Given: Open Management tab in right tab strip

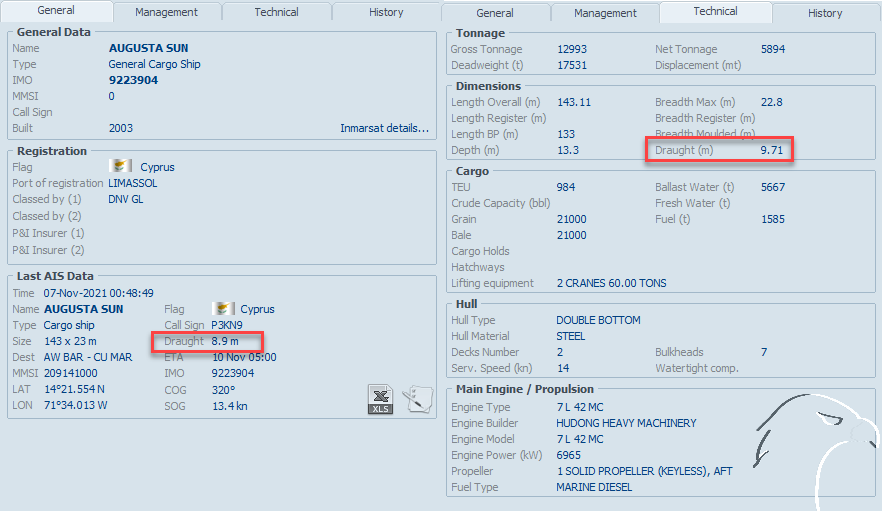Looking at the screenshot, I should point(605,13).
